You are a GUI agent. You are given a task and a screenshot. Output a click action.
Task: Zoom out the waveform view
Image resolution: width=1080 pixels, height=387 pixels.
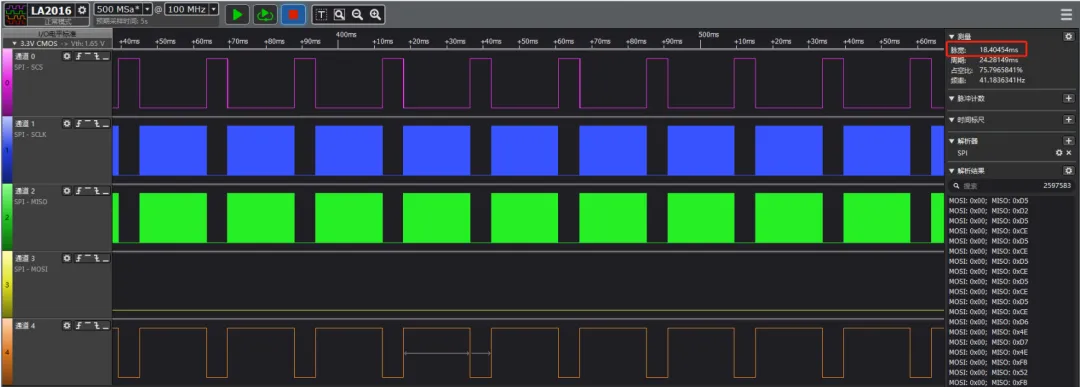point(357,14)
